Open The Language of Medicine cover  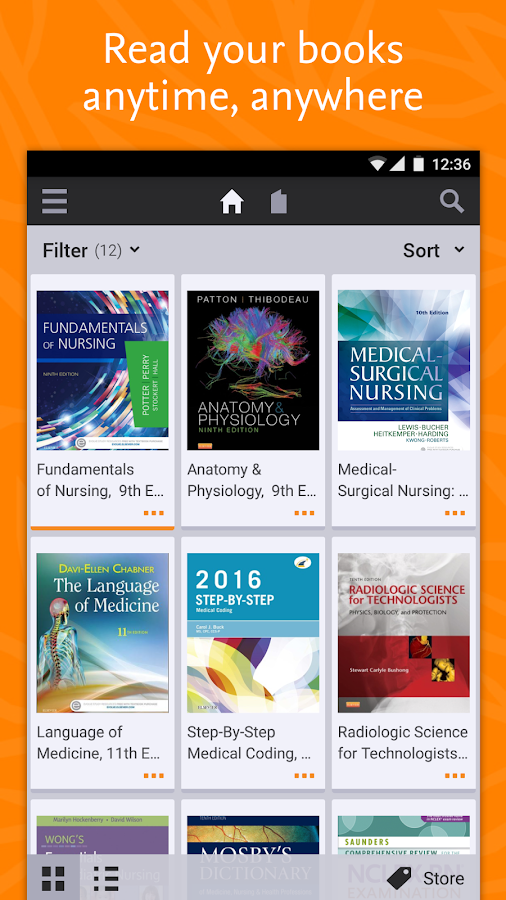(103, 633)
